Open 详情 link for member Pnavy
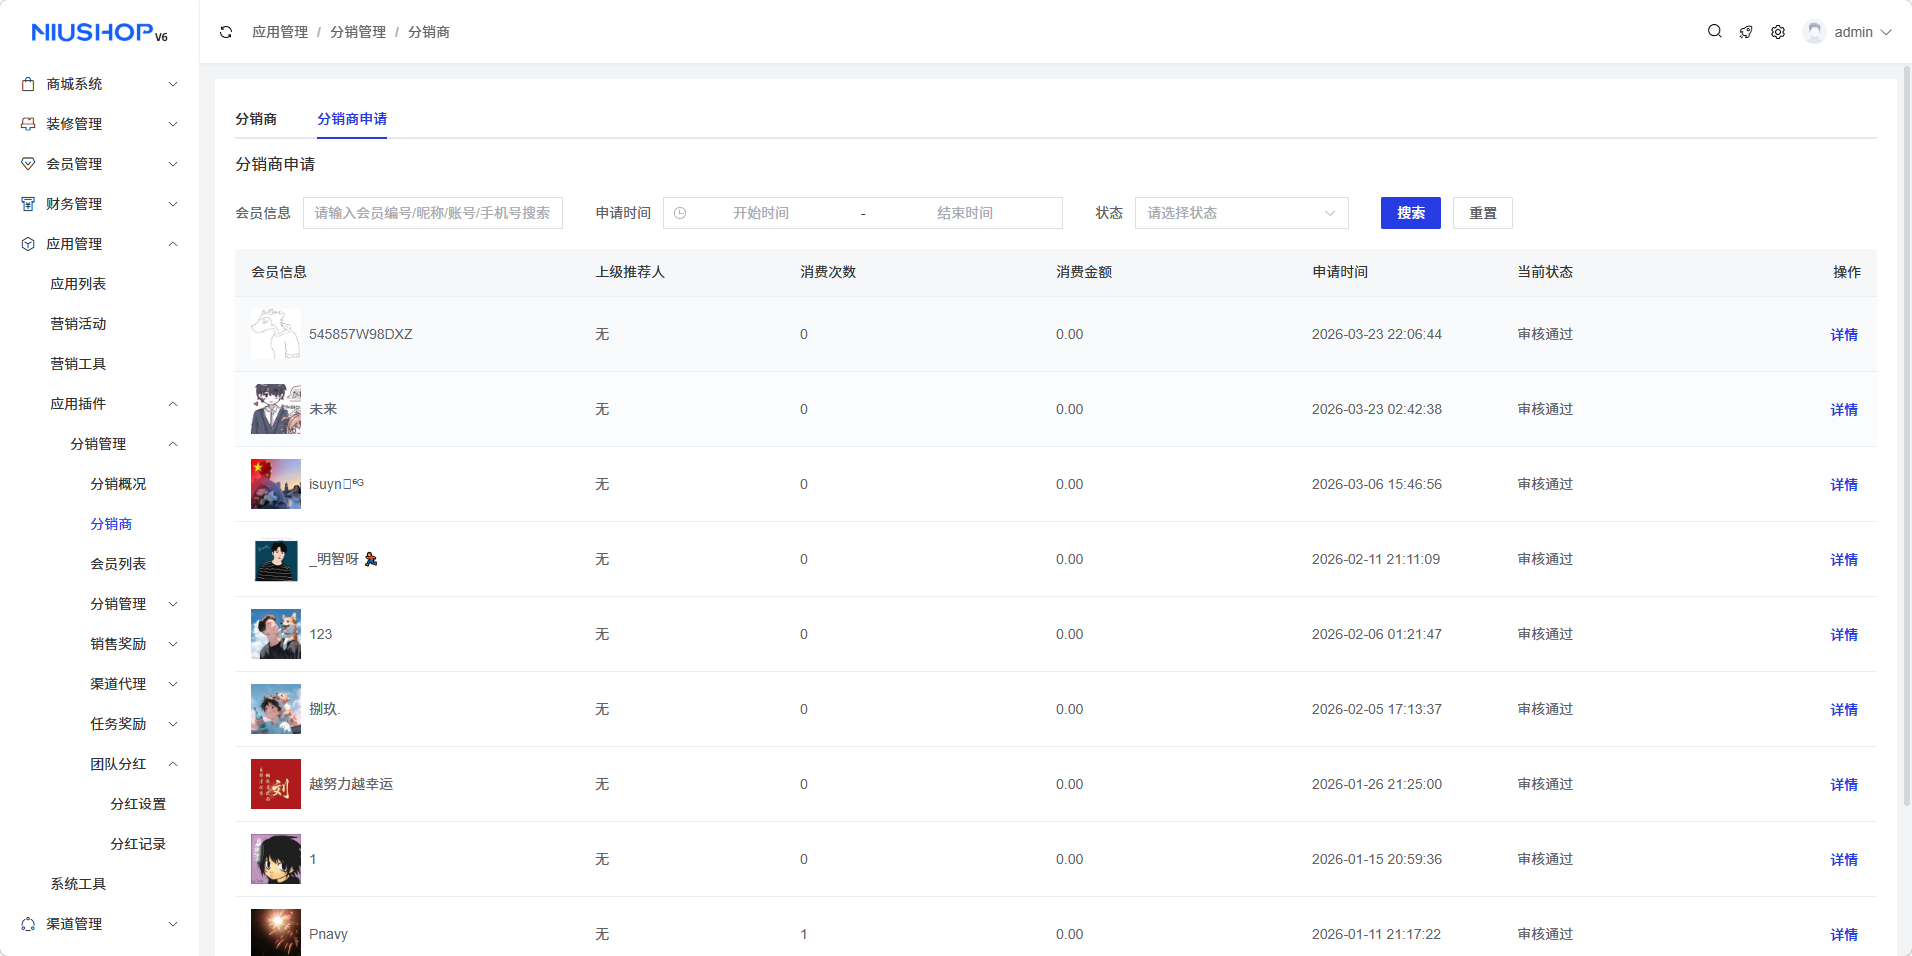1912x956 pixels. [1843, 934]
